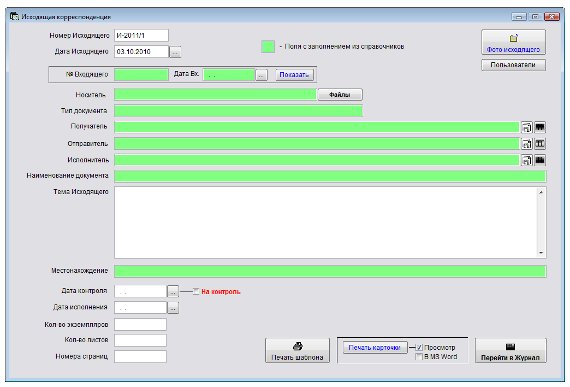This screenshot has height=387, width=570.
Task: Click the Кол-во листов field
Action: [140, 340]
